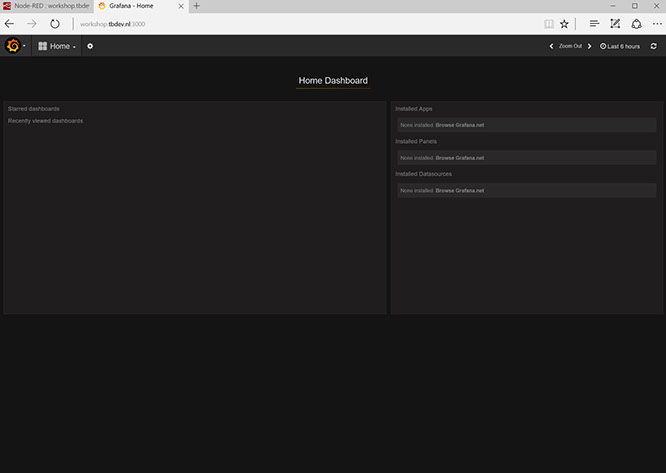Go forward in browser history

pos(32,24)
